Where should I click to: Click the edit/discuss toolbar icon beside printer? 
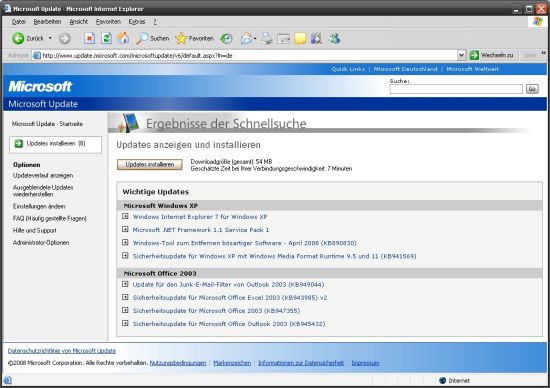click(x=283, y=38)
